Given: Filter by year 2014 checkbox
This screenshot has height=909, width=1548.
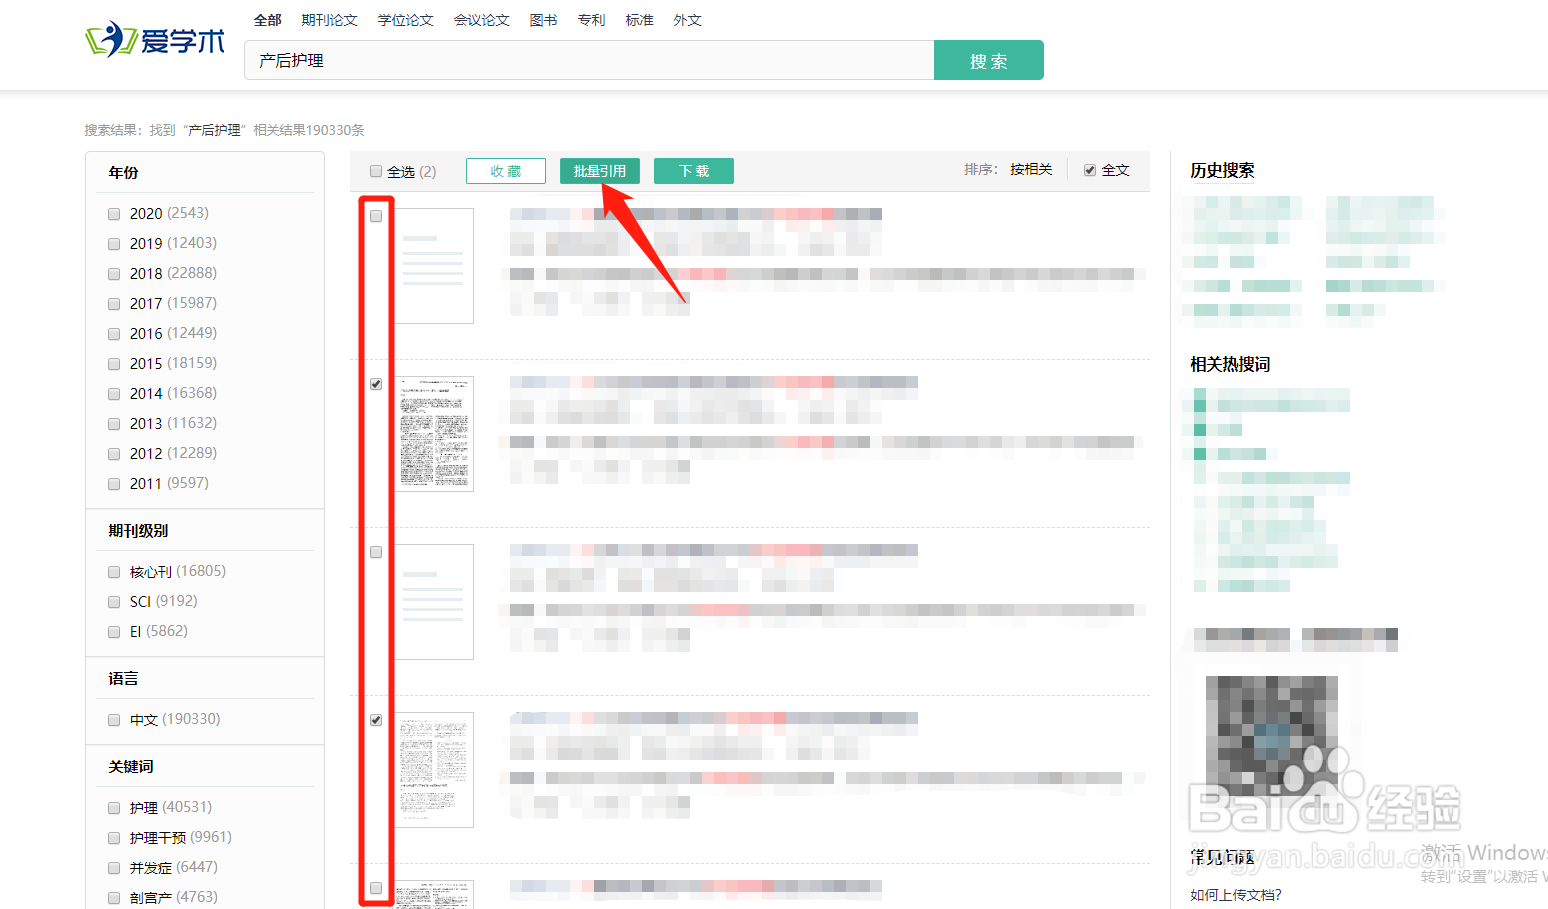Looking at the screenshot, I should tap(114, 394).
